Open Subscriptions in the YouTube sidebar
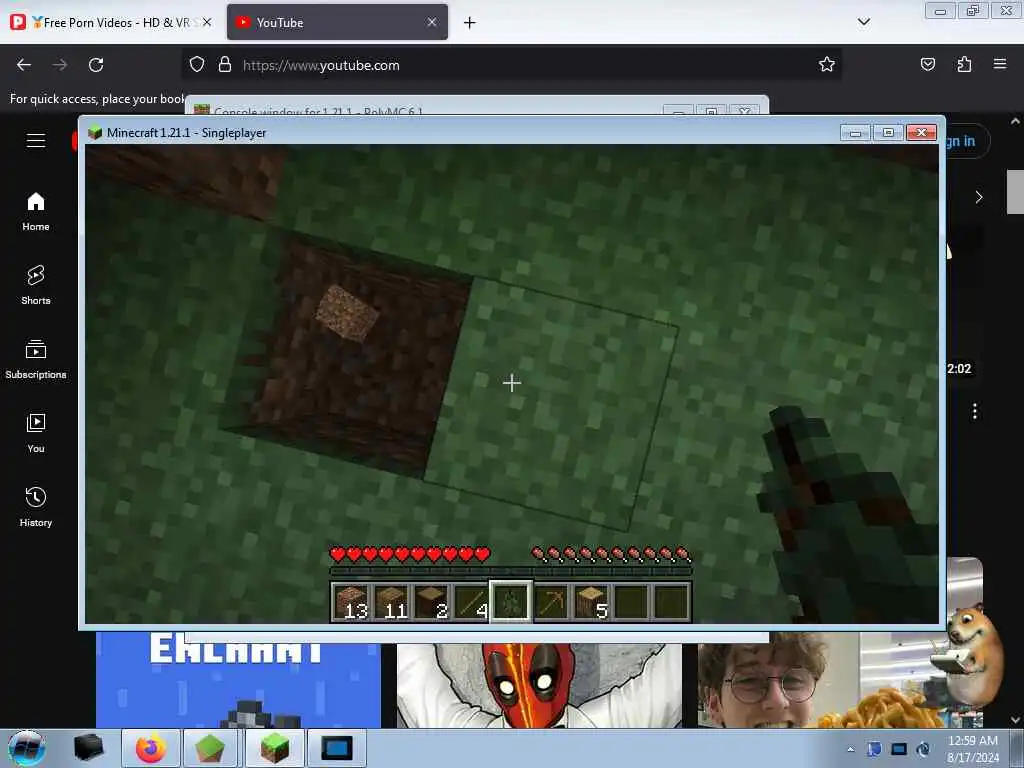 [x=36, y=359]
